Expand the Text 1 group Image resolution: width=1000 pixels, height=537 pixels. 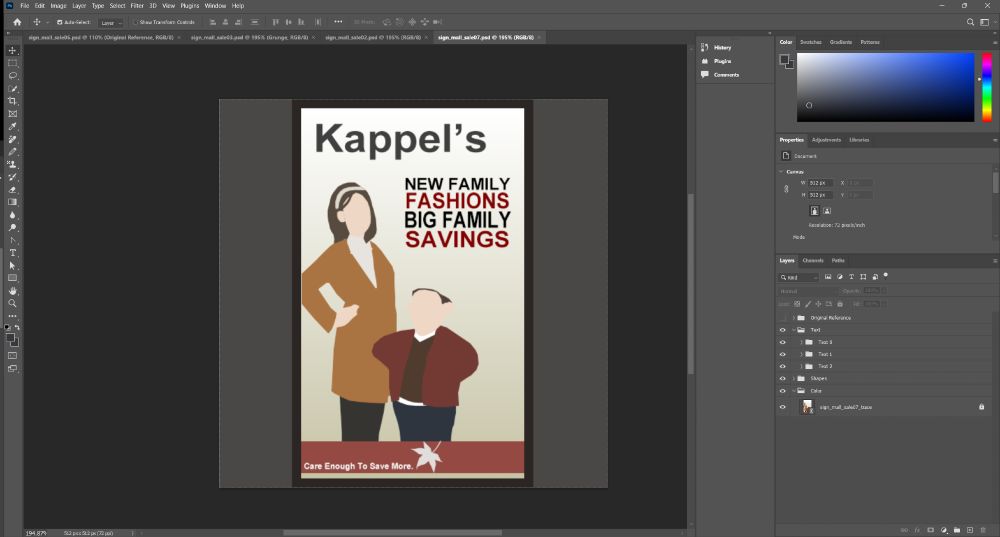point(802,354)
